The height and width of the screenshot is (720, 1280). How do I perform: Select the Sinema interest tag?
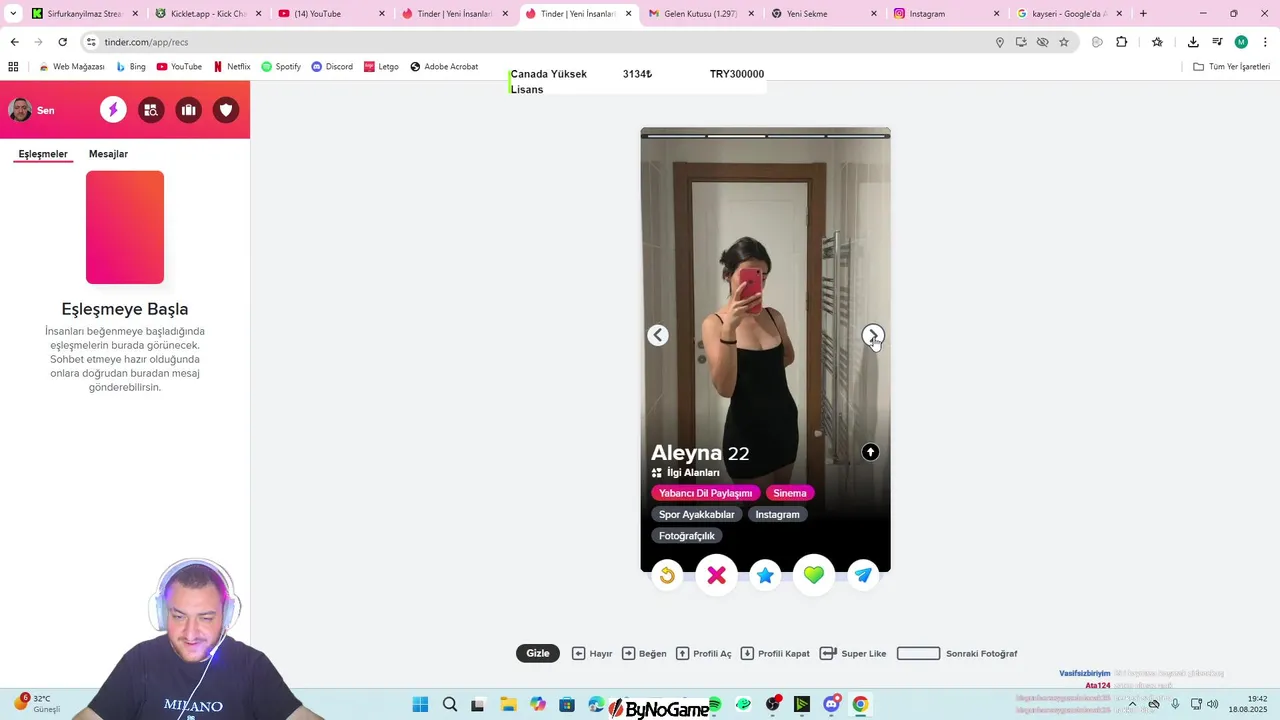tap(790, 493)
